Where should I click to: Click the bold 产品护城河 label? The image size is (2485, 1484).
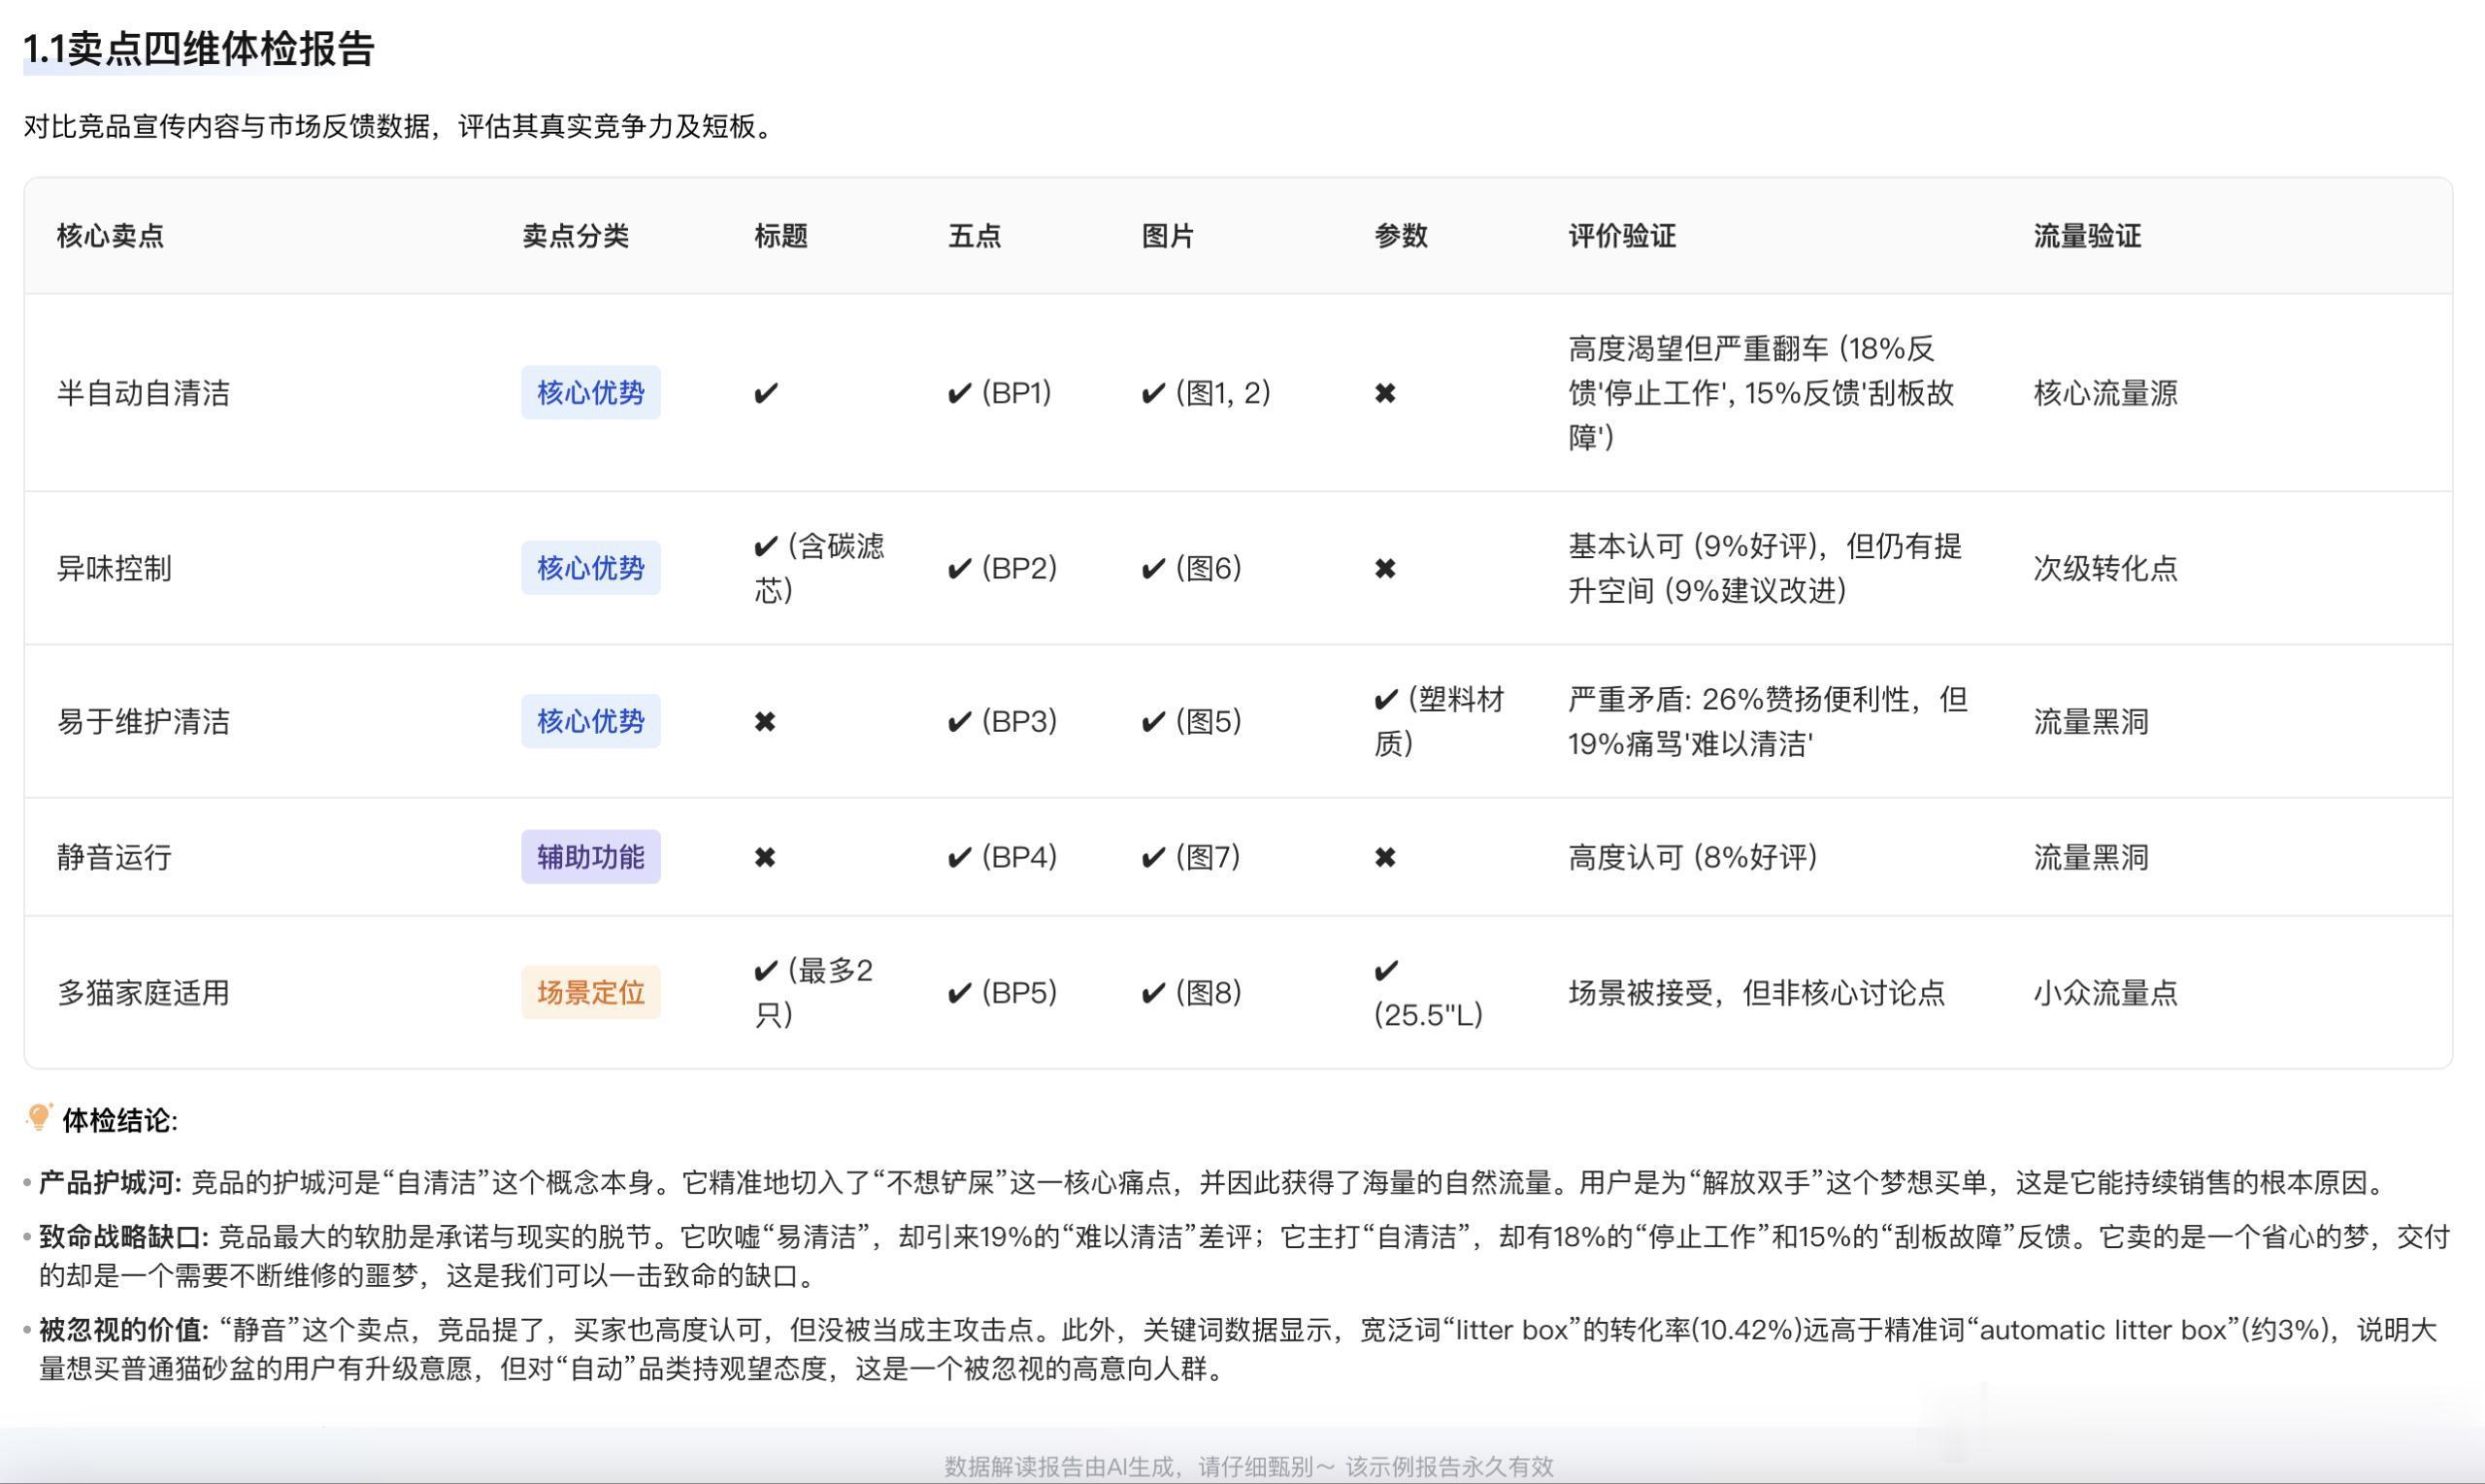click(110, 1183)
